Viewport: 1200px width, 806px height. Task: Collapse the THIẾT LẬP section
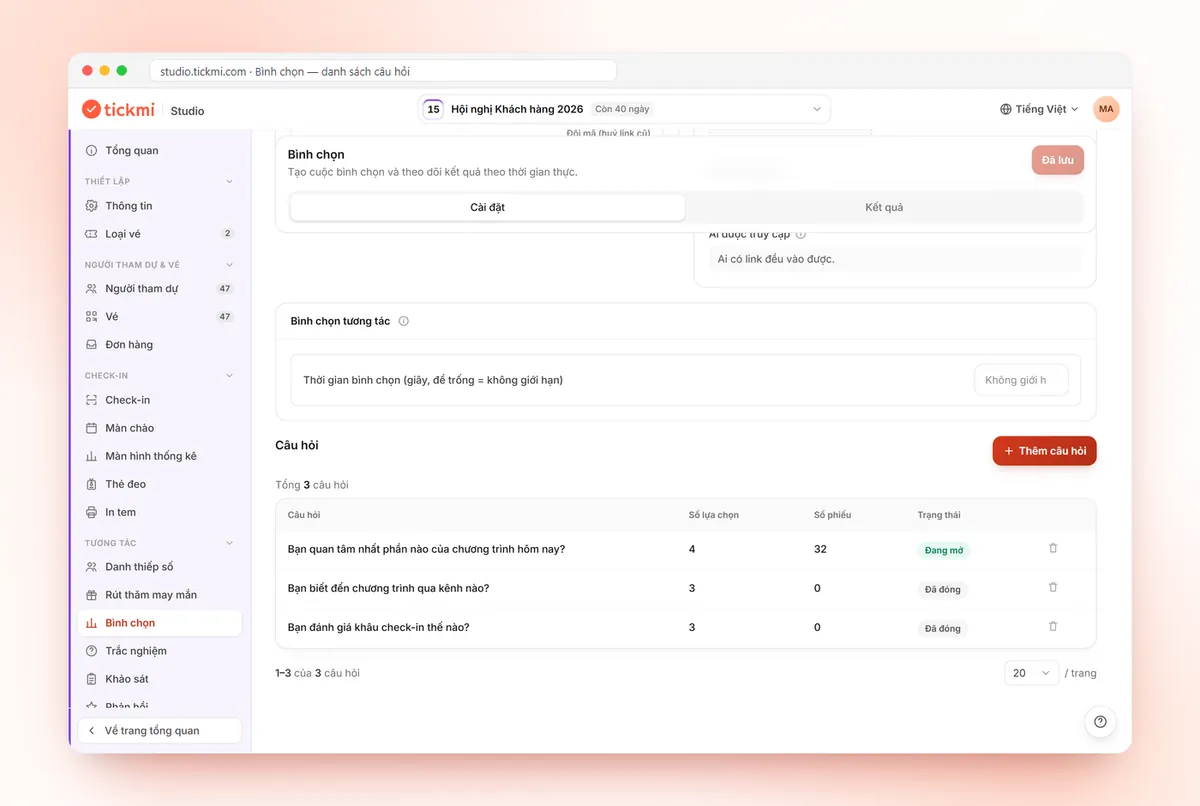pyautogui.click(x=229, y=181)
